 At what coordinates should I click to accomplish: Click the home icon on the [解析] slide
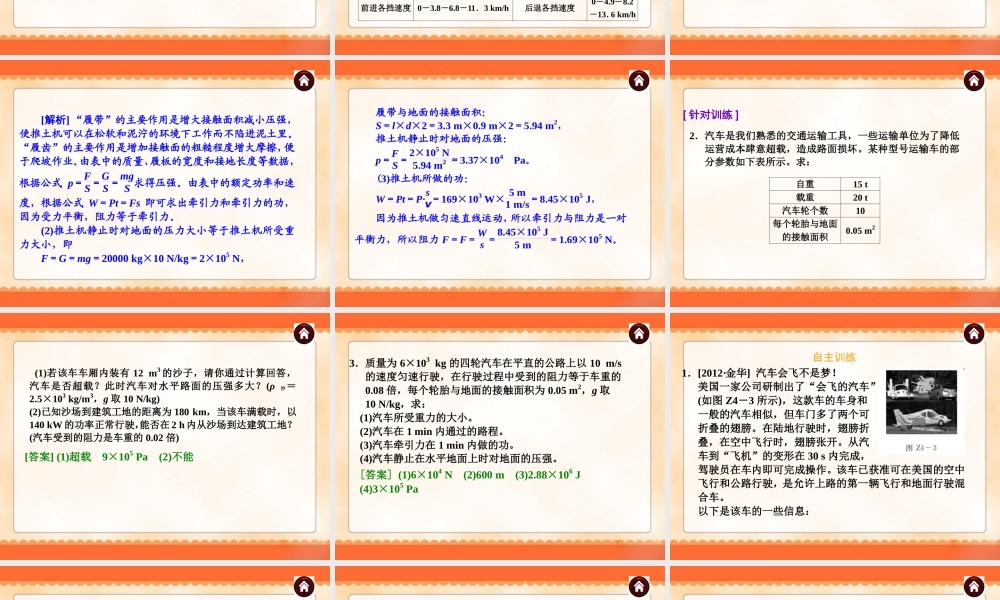coord(303,80)
